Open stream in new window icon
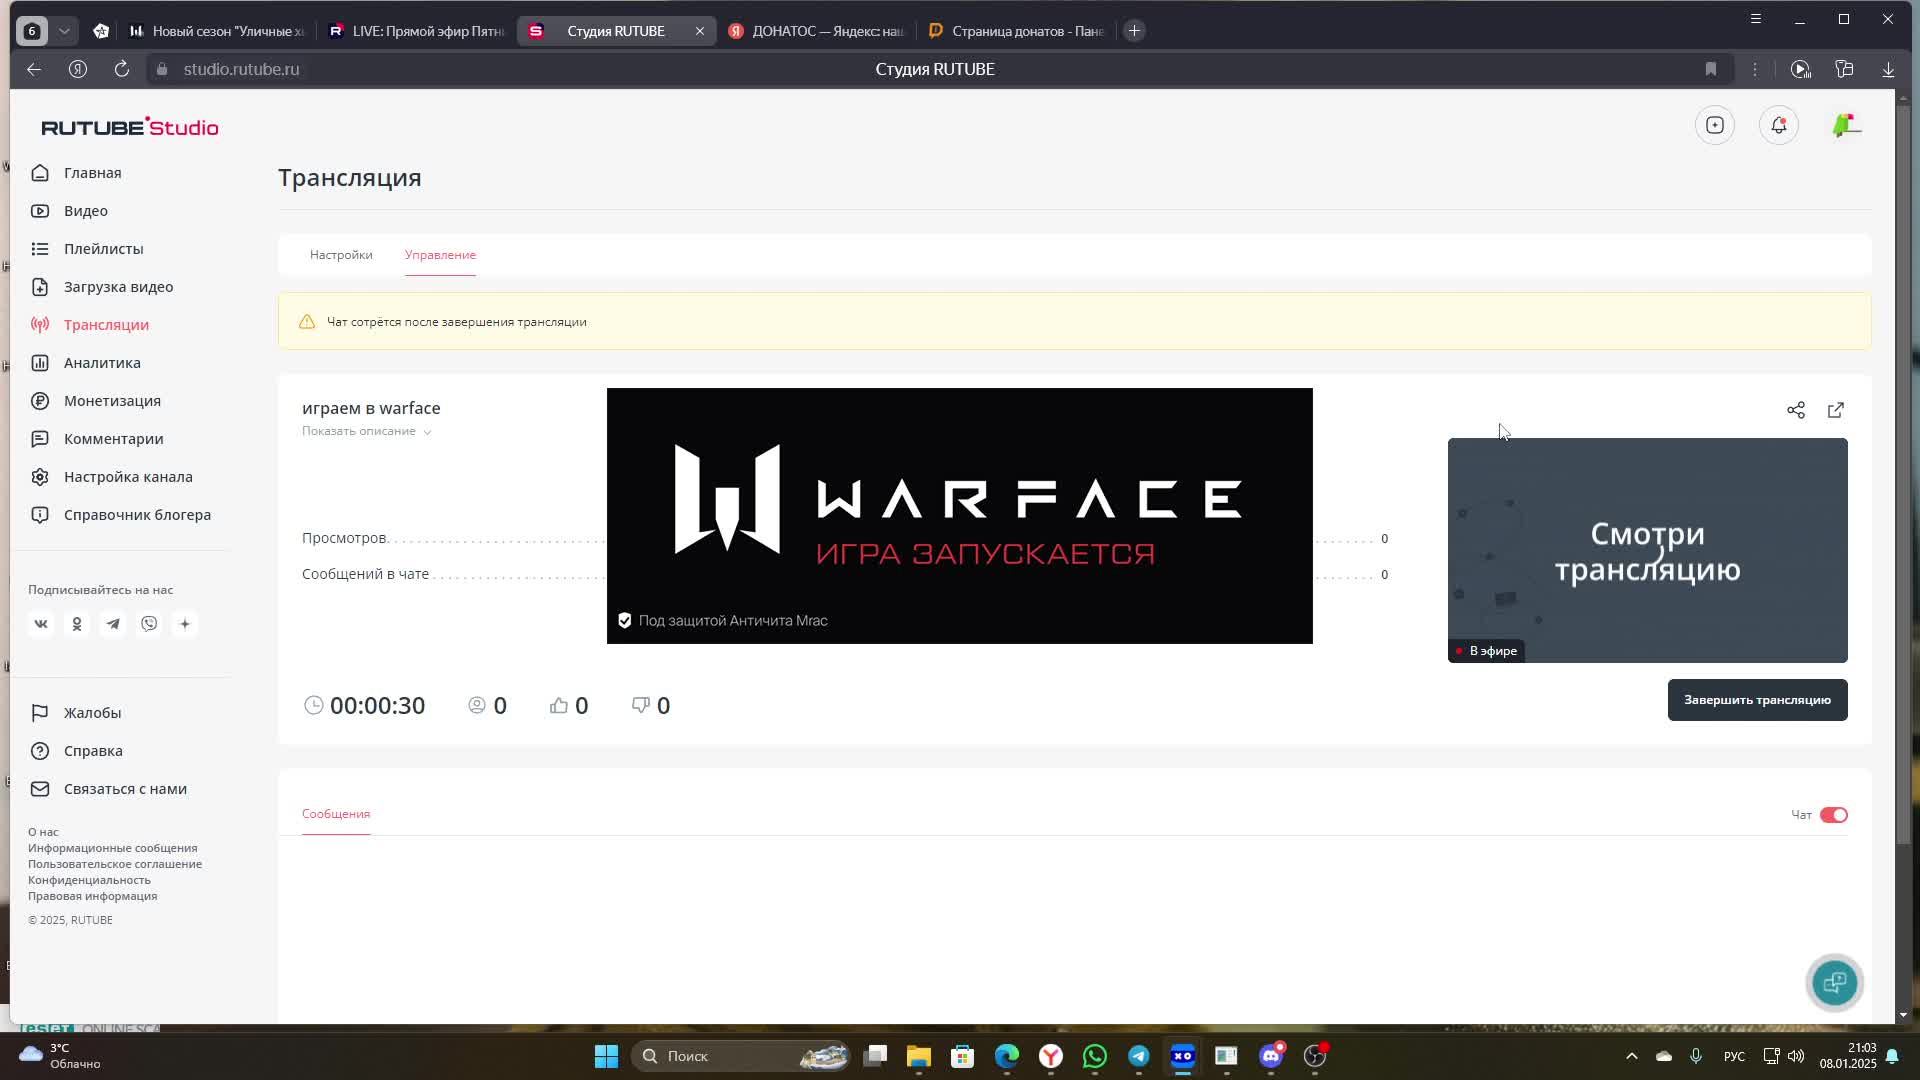 (x=1835, y=410)
